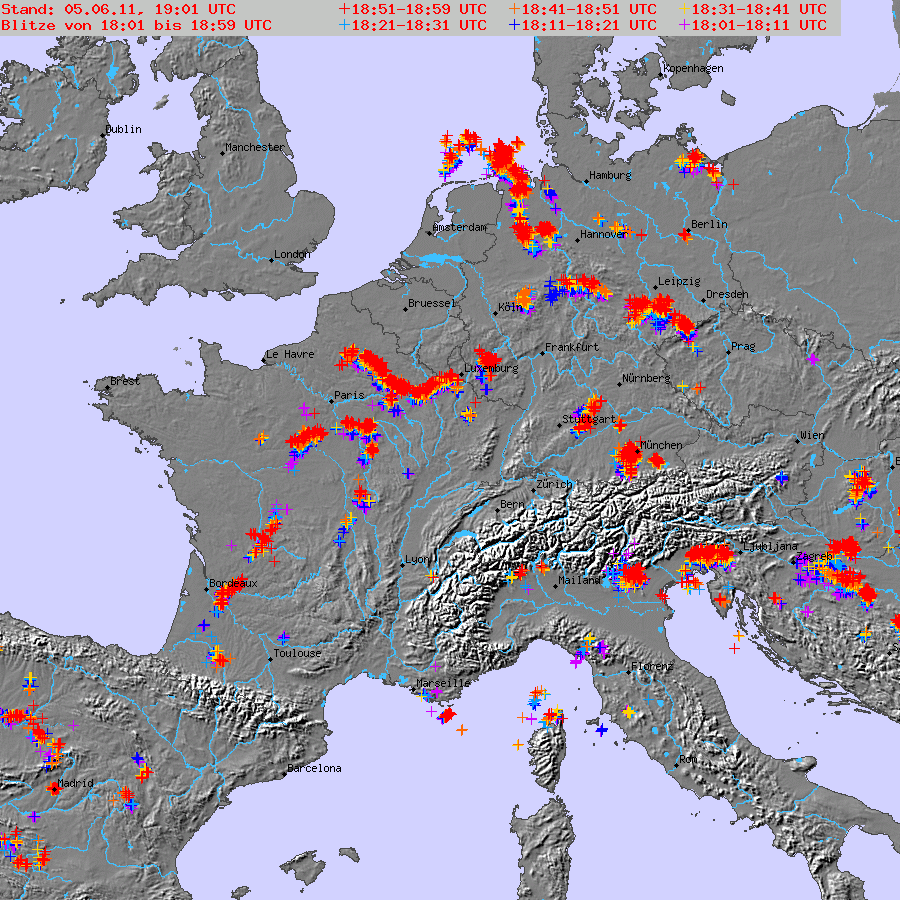900x900 pixels.
Task: Click the Lyon city label
Action: click(417, 560)
